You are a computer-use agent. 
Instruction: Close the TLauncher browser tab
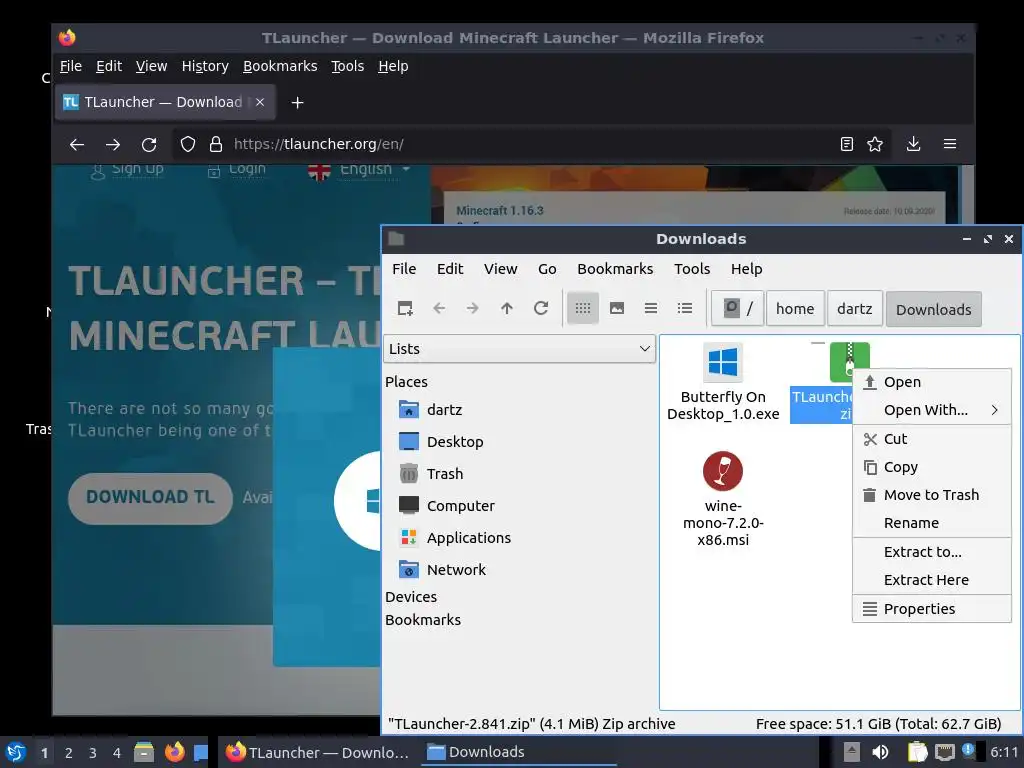point(260,102)
